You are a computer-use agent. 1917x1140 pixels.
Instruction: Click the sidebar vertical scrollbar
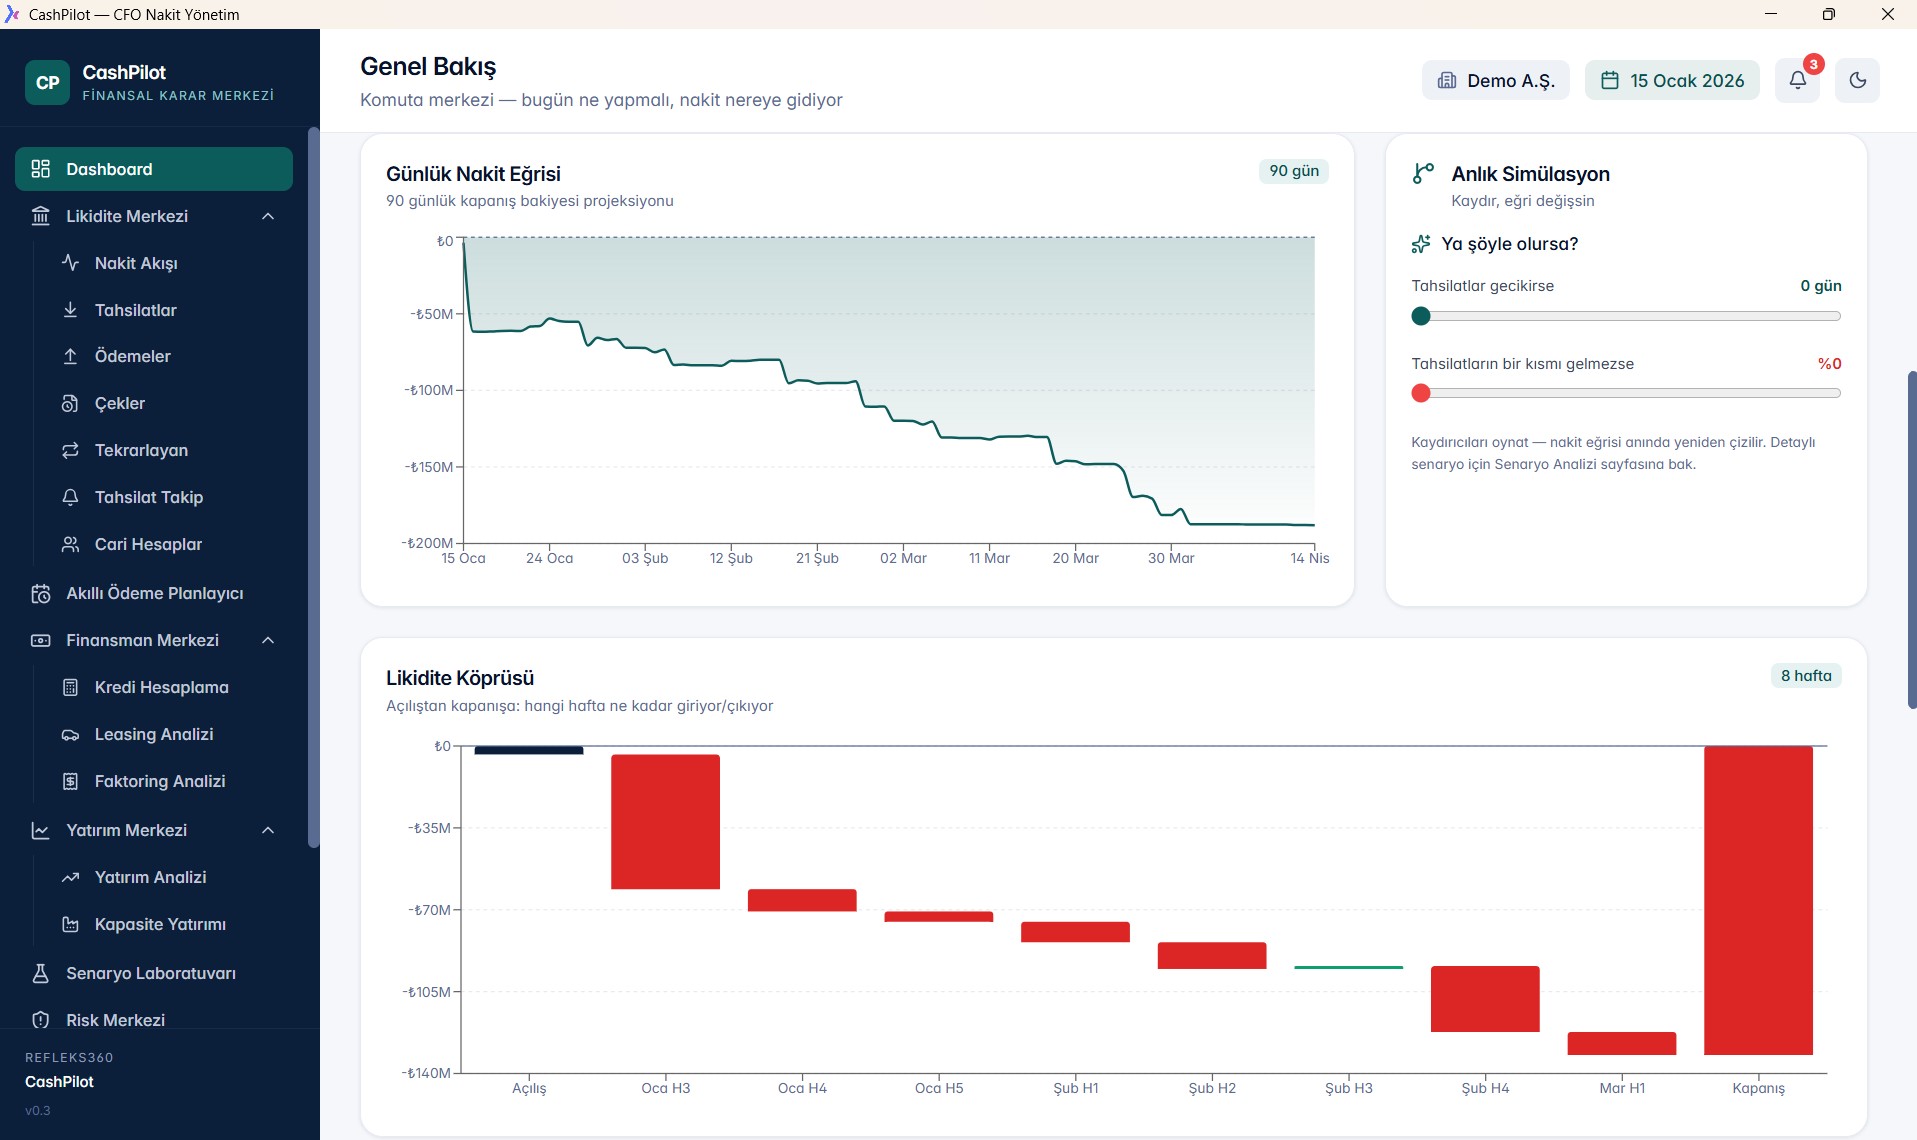pos(313,487)
